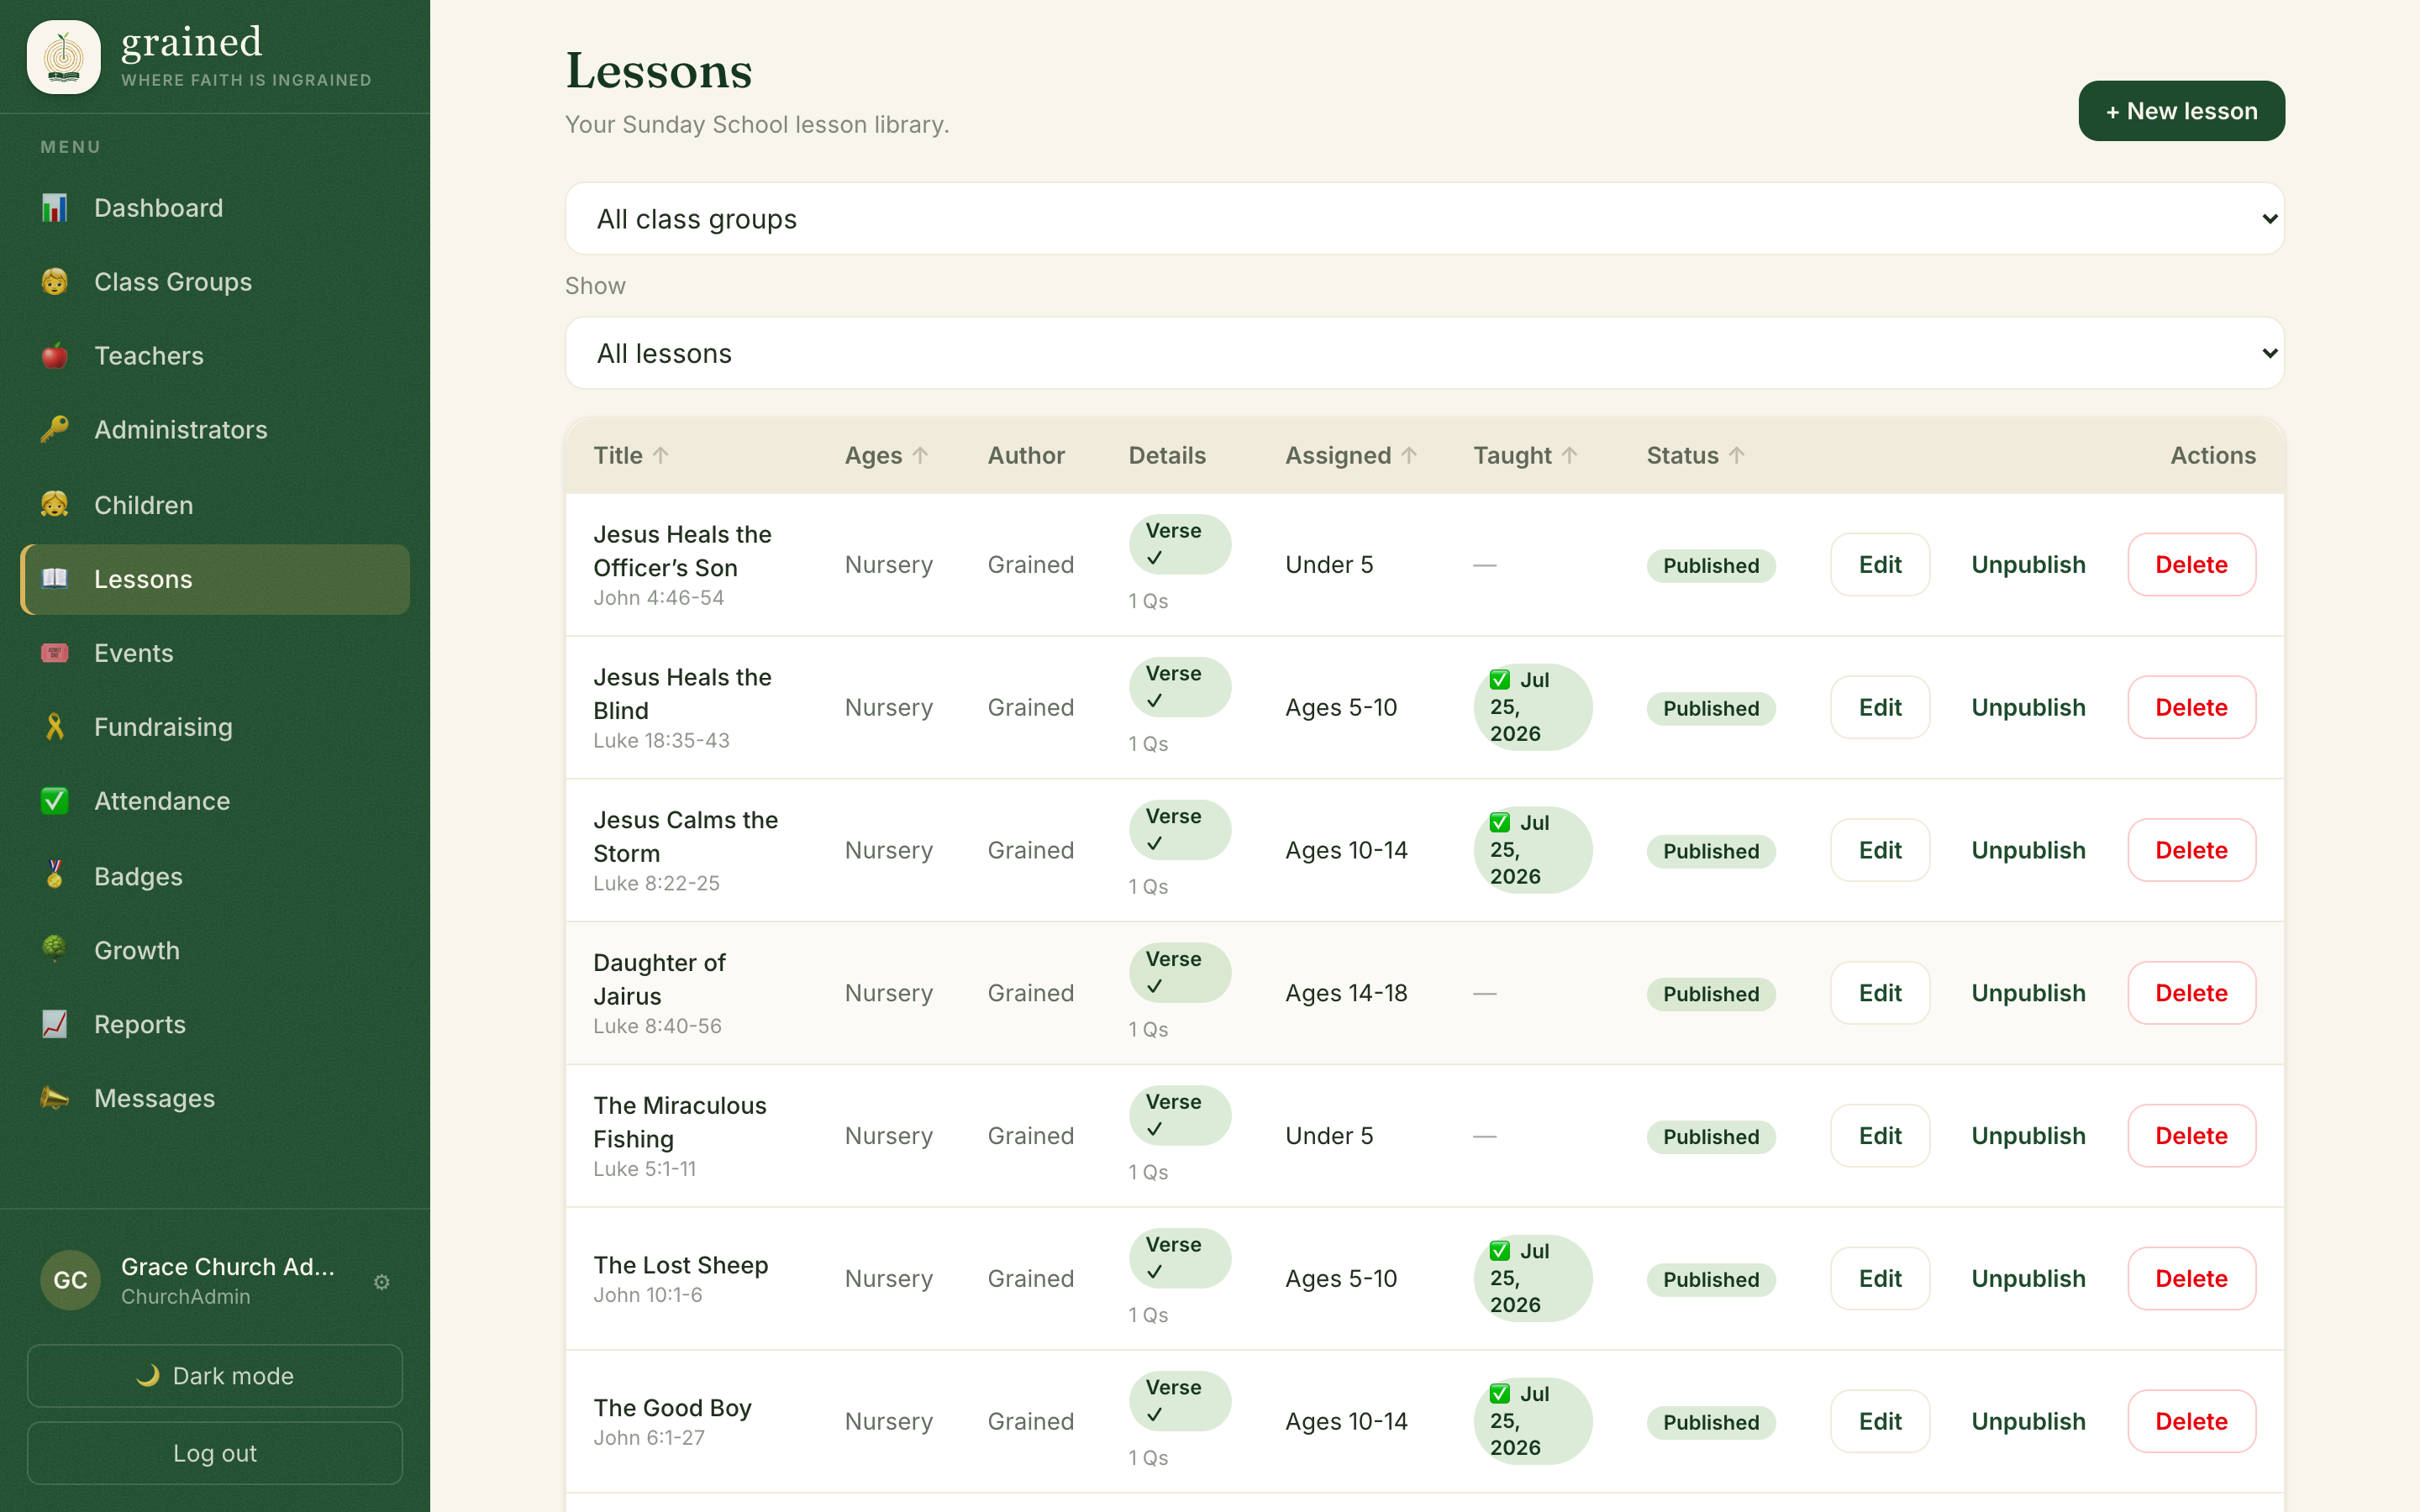Click the Children face icon

[54, 505]
